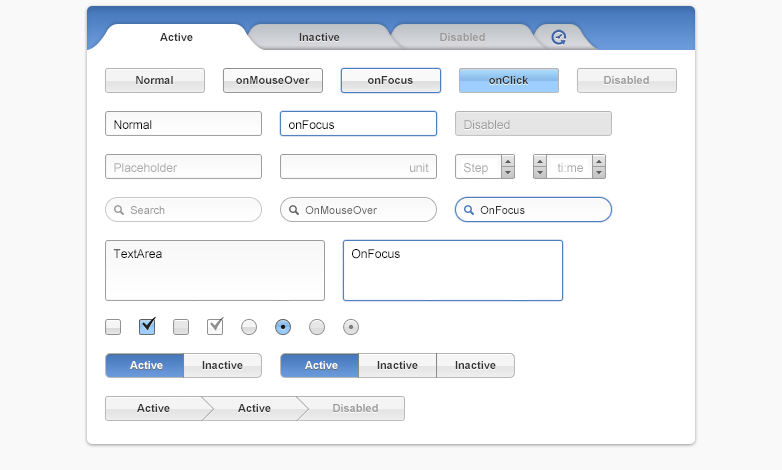Click the OnMouseOver search input

coord(359,210)
